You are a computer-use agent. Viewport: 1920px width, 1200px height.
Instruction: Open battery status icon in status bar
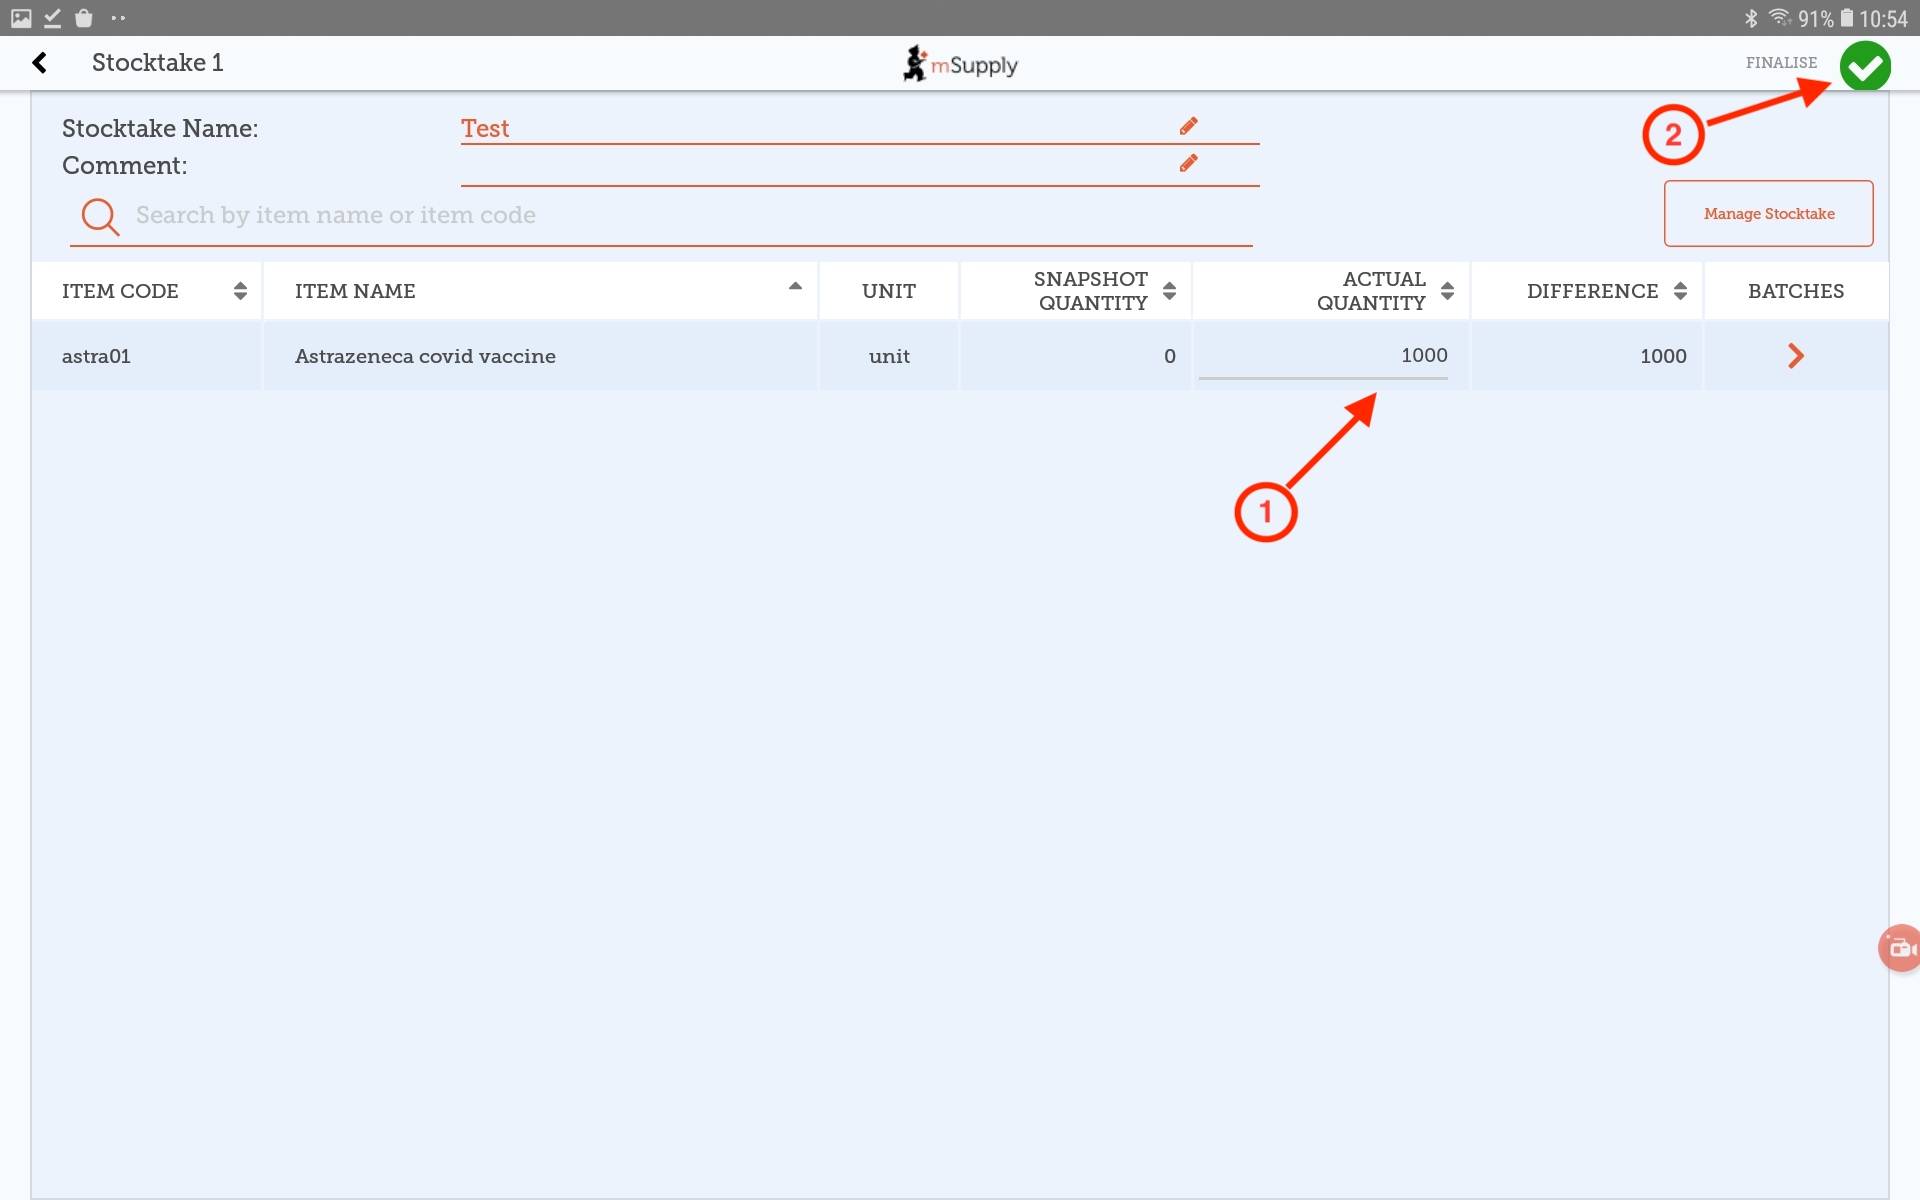1847,18
